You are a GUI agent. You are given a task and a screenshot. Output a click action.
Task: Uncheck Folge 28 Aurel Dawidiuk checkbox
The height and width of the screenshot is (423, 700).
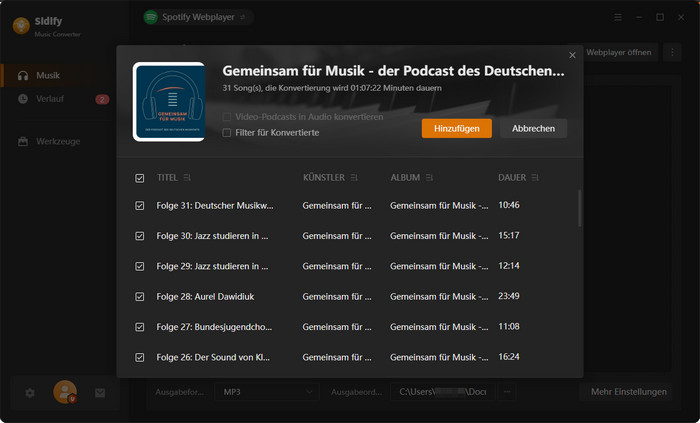[140, 297]
